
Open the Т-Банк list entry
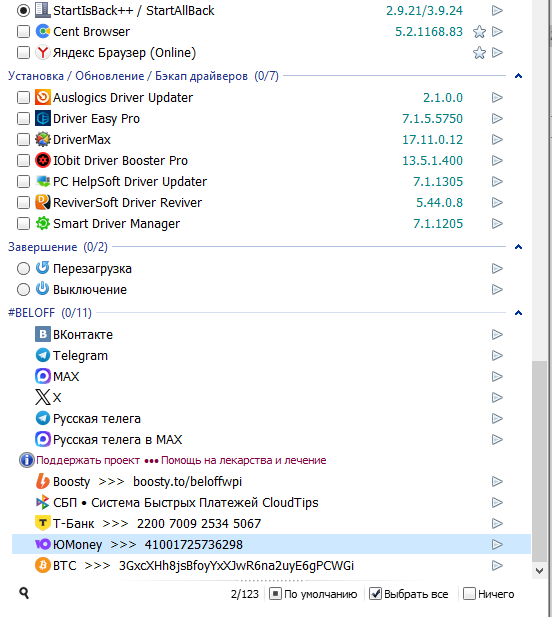tap(271, 523)
